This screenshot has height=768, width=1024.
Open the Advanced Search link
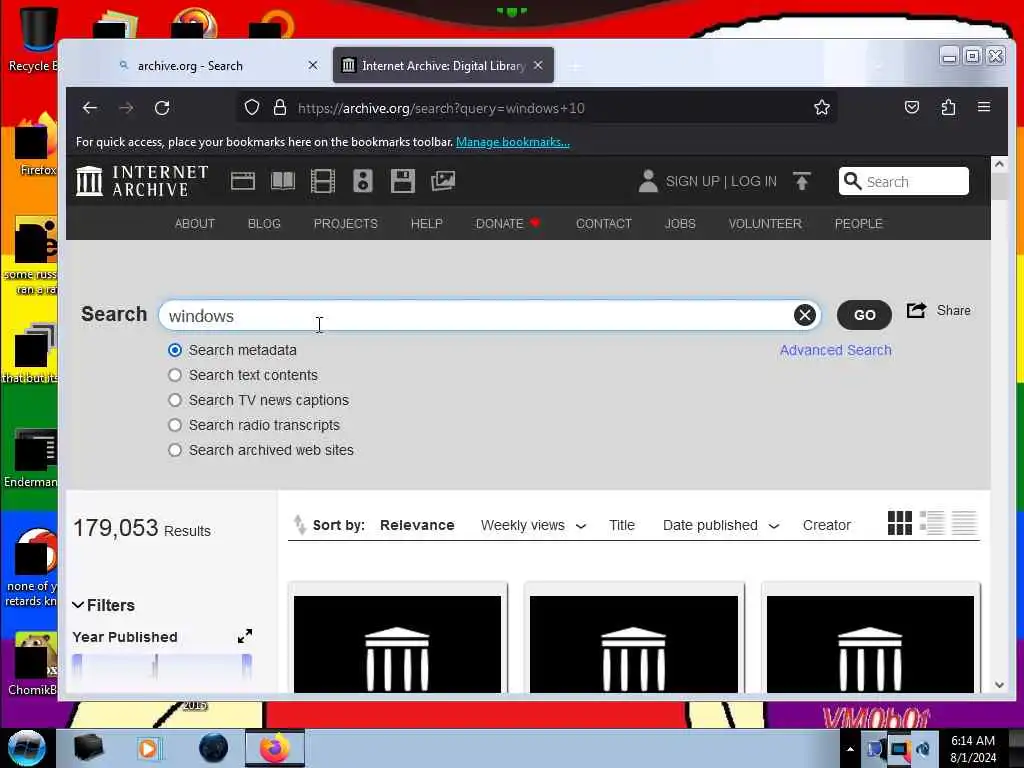tap(835, 351)
